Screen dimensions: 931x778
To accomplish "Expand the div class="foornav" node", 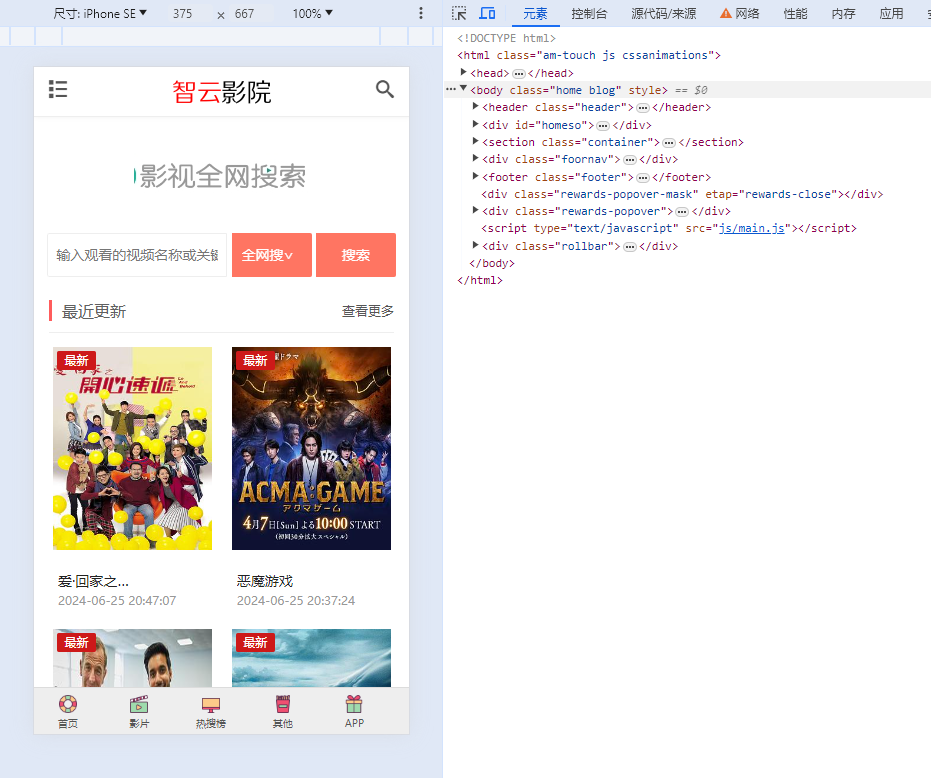I will coord(476,159).
